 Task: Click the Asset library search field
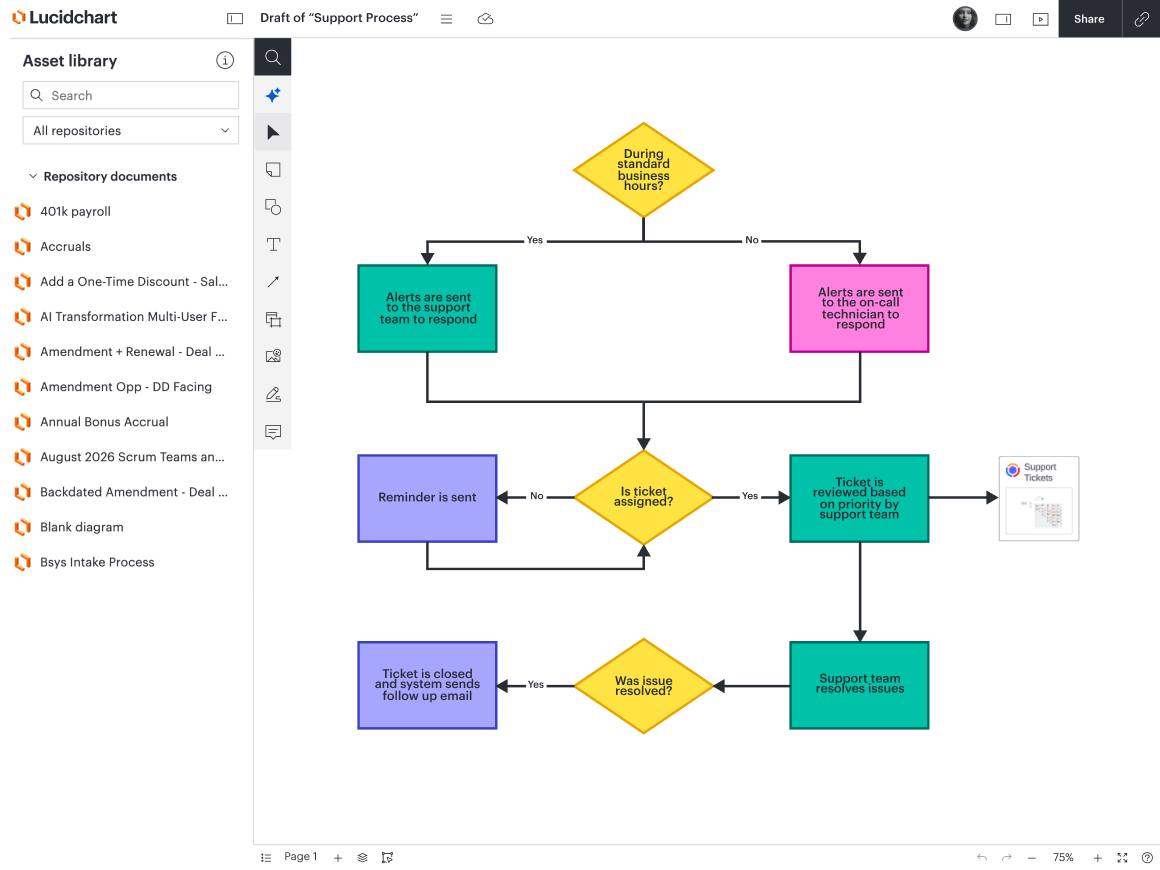(x=130, y=95)
